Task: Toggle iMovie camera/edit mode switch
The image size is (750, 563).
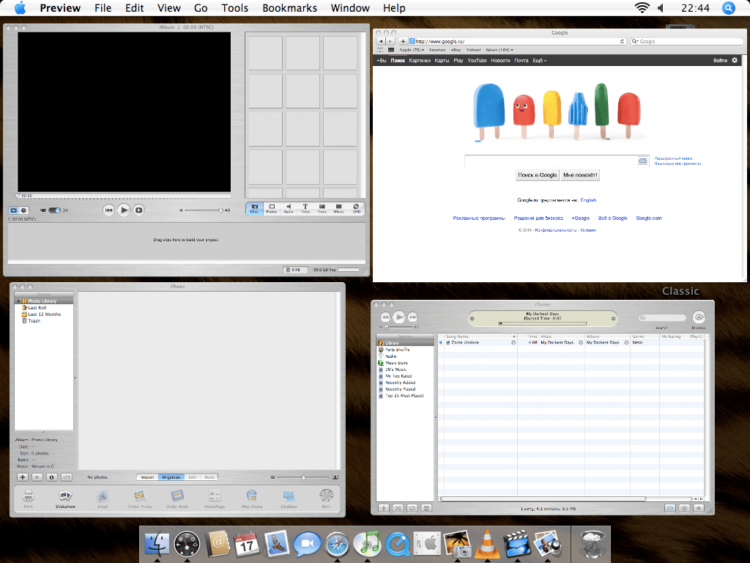Action: pyautogui.click(x=55, y=210)
